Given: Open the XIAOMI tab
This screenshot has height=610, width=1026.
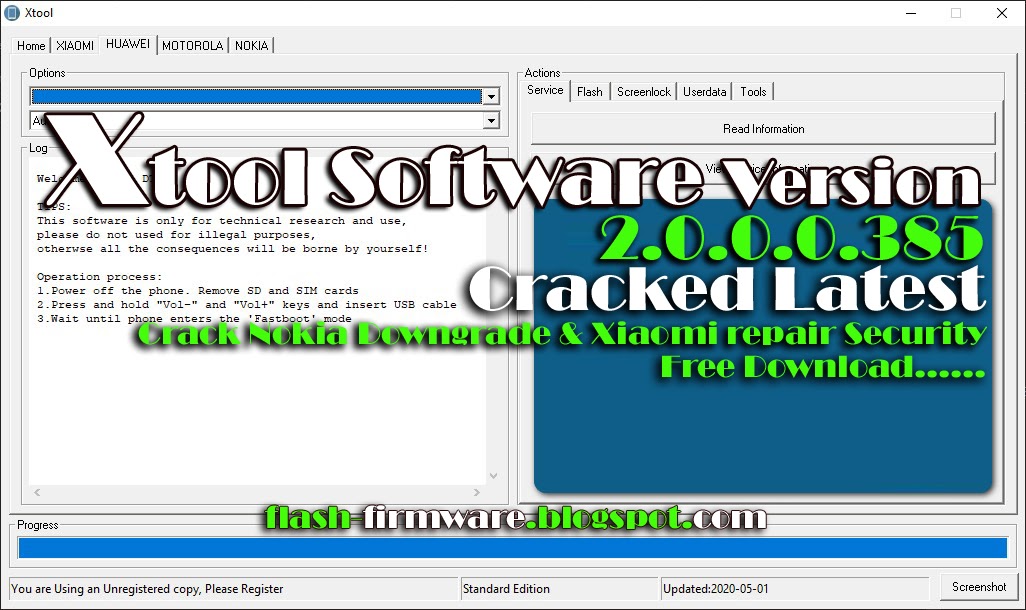Looking at the screenshot, I should [74, 45].
